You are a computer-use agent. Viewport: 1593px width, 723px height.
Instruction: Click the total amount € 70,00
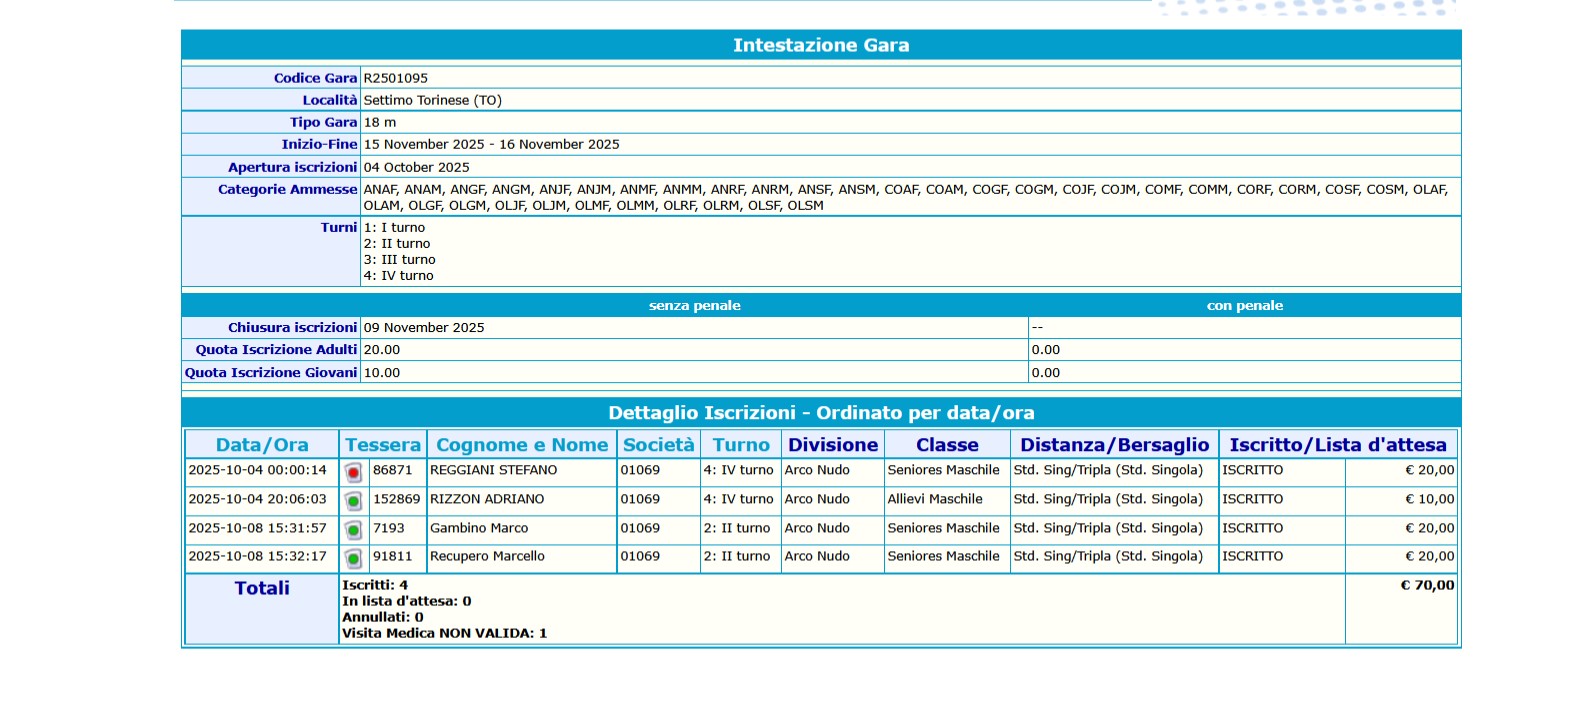1427,585
